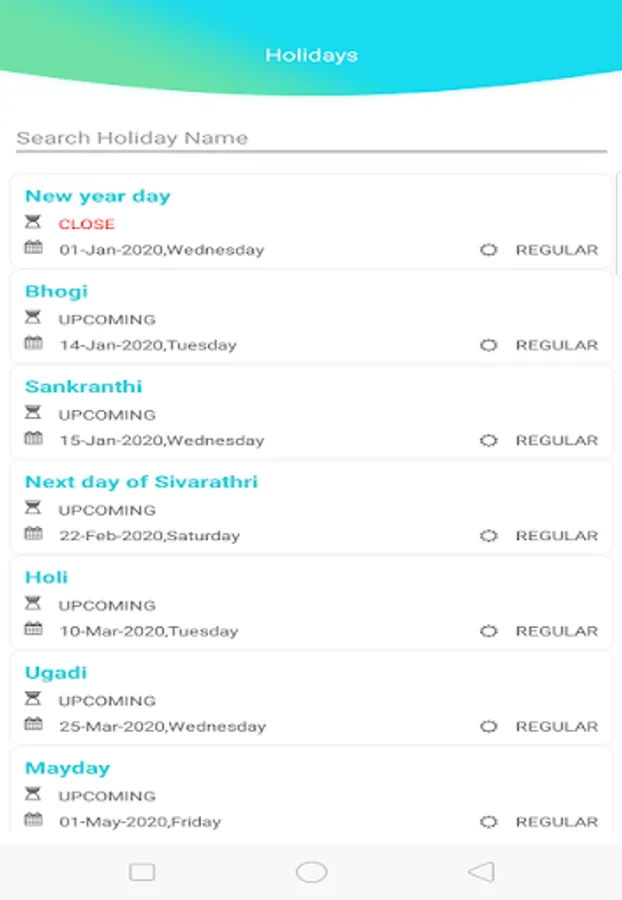The height and width of the screenshot is (900, 622).
Task: Tap the Android back triangle button
Action: 481,872
